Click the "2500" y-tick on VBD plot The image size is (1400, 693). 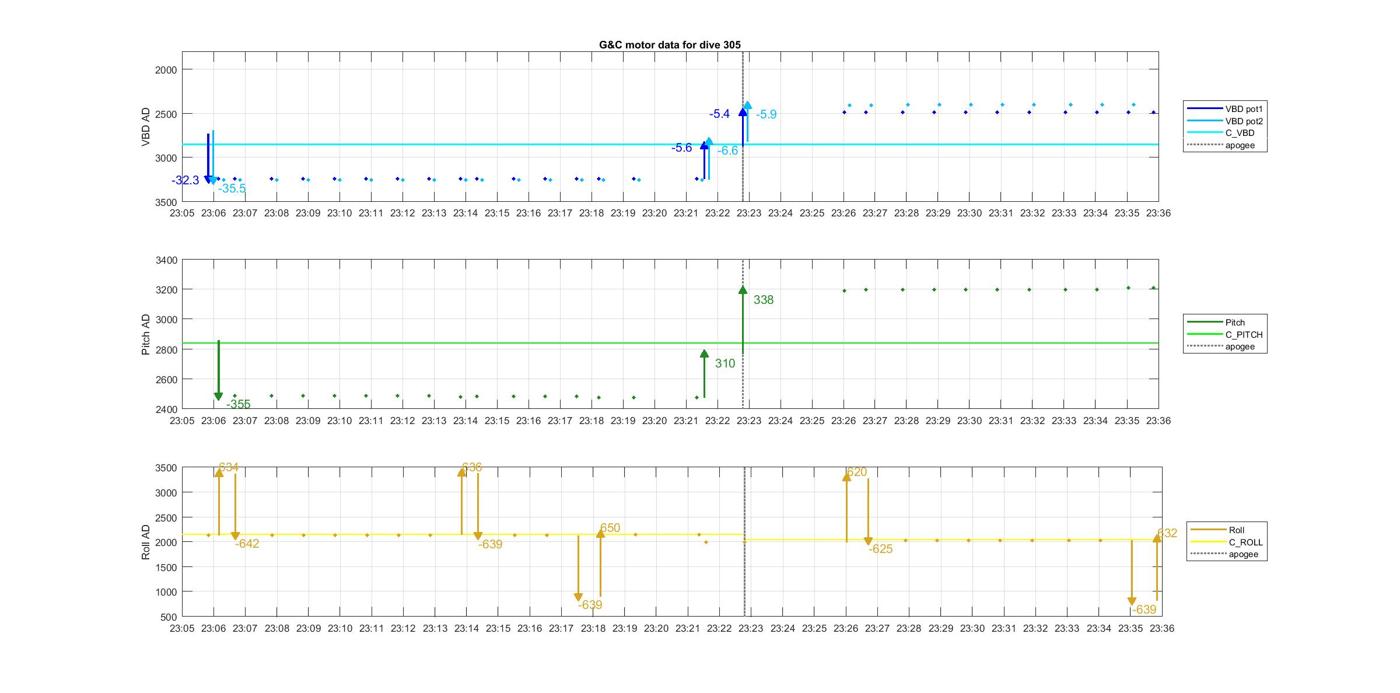tap(165, 114)
